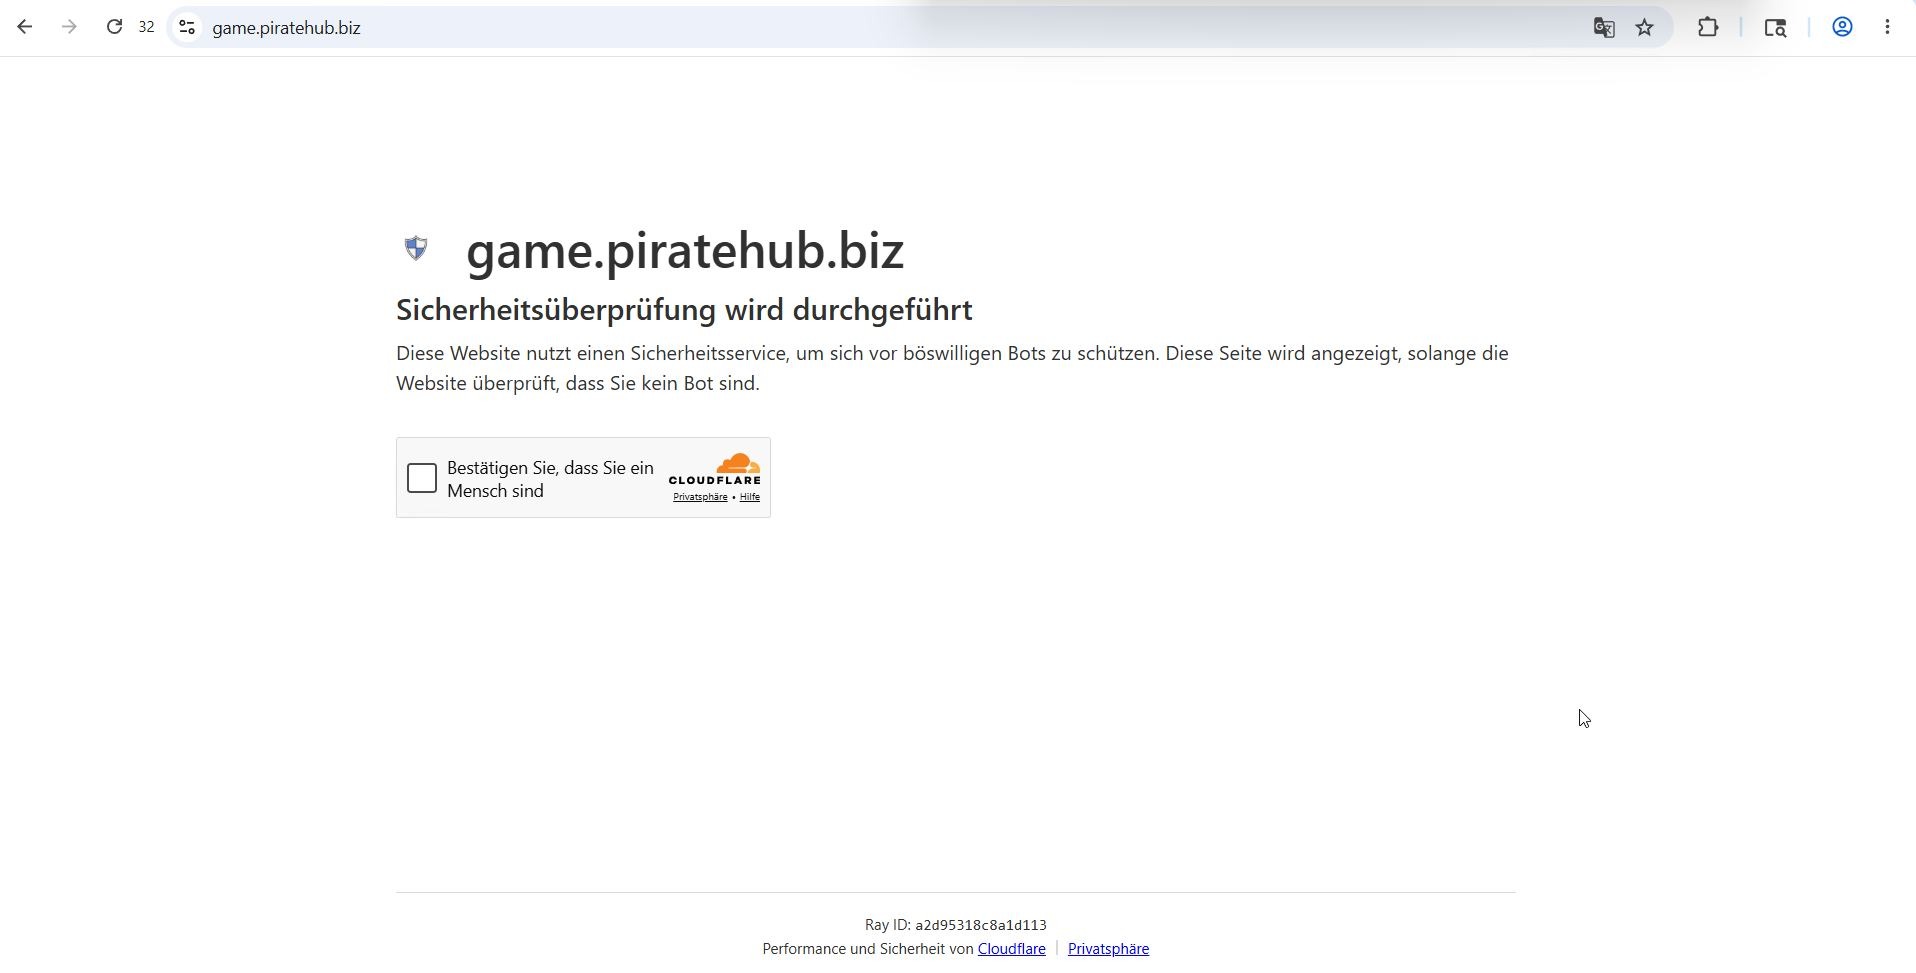Click the Ray ID text a2d95318c8a1d113
Viewport: 1916px width, 973px height.
pos(981,925)
